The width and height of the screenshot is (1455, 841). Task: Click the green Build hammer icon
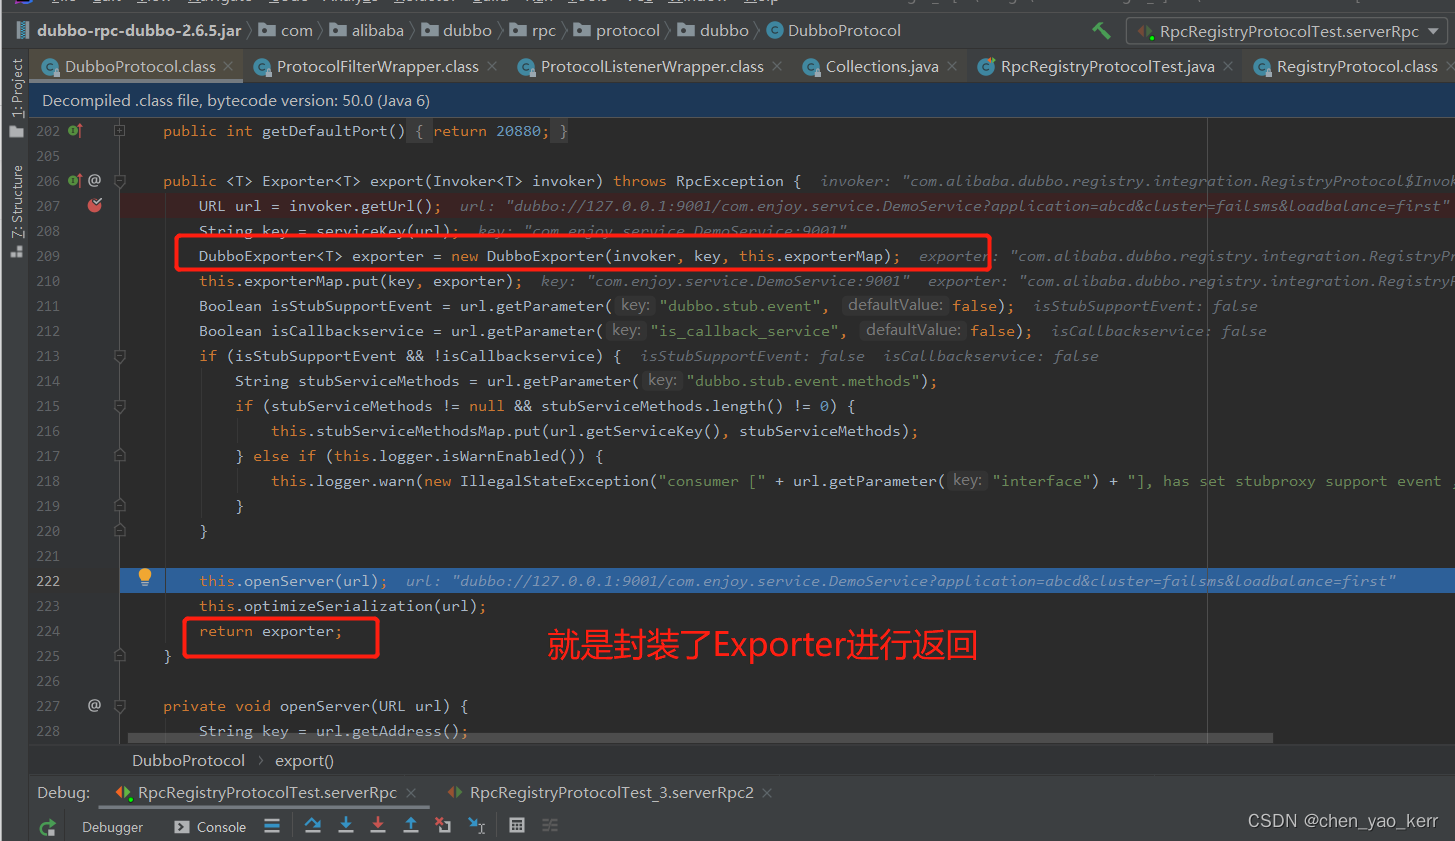tap(1101, 31)
